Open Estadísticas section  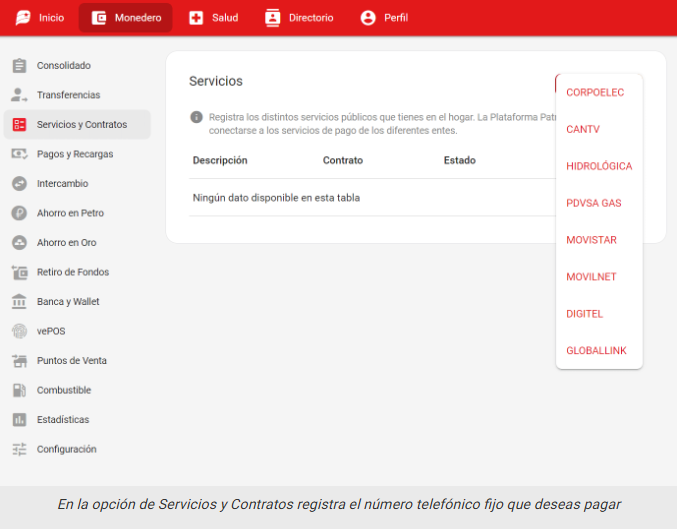(77, 420)
